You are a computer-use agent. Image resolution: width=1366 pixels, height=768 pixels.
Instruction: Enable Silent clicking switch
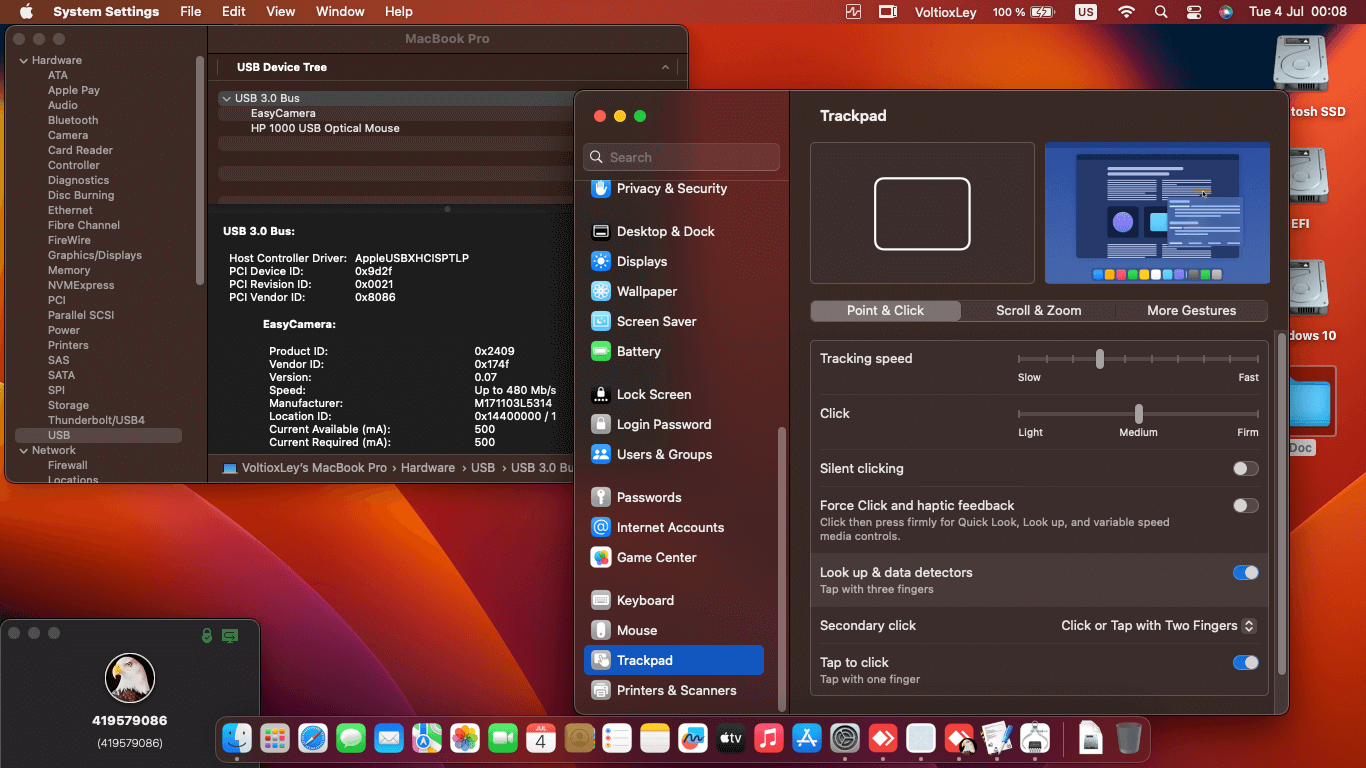pos(1245,468)
